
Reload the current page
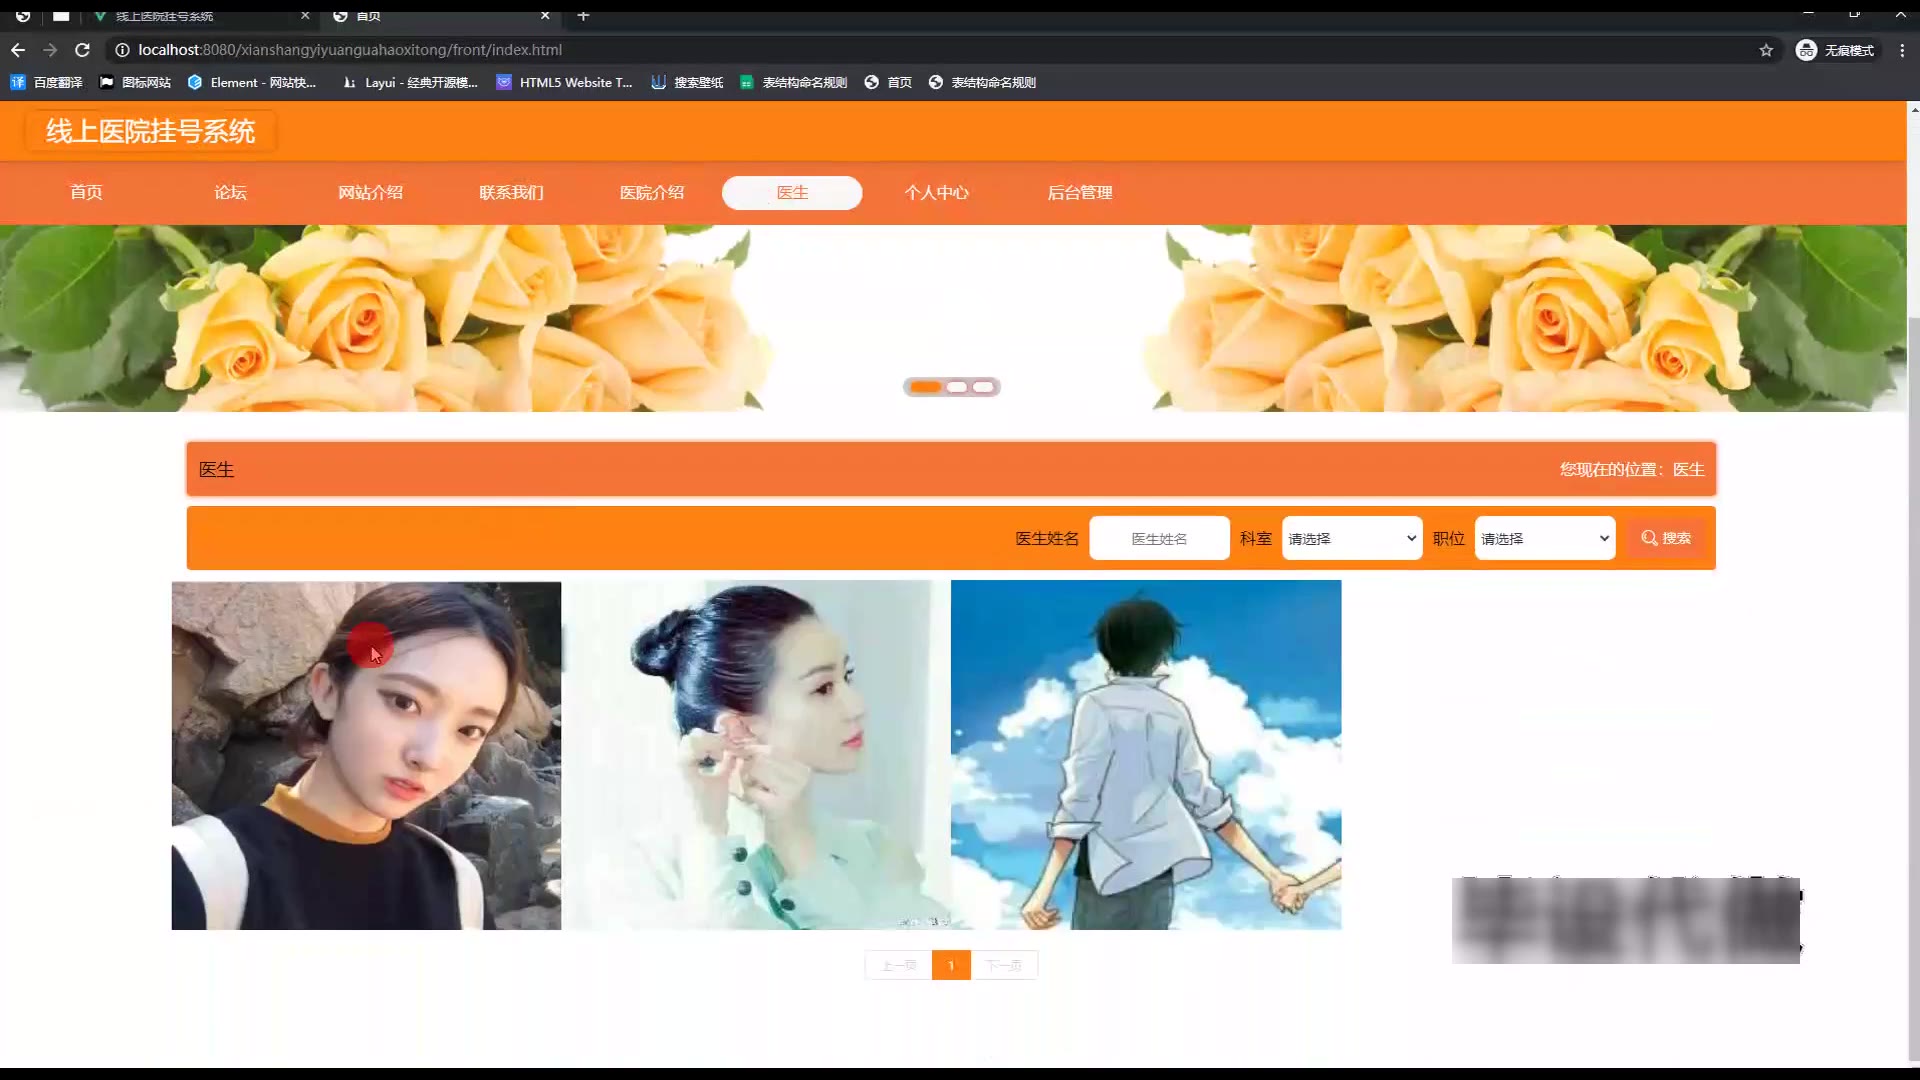tap(82, 50)
